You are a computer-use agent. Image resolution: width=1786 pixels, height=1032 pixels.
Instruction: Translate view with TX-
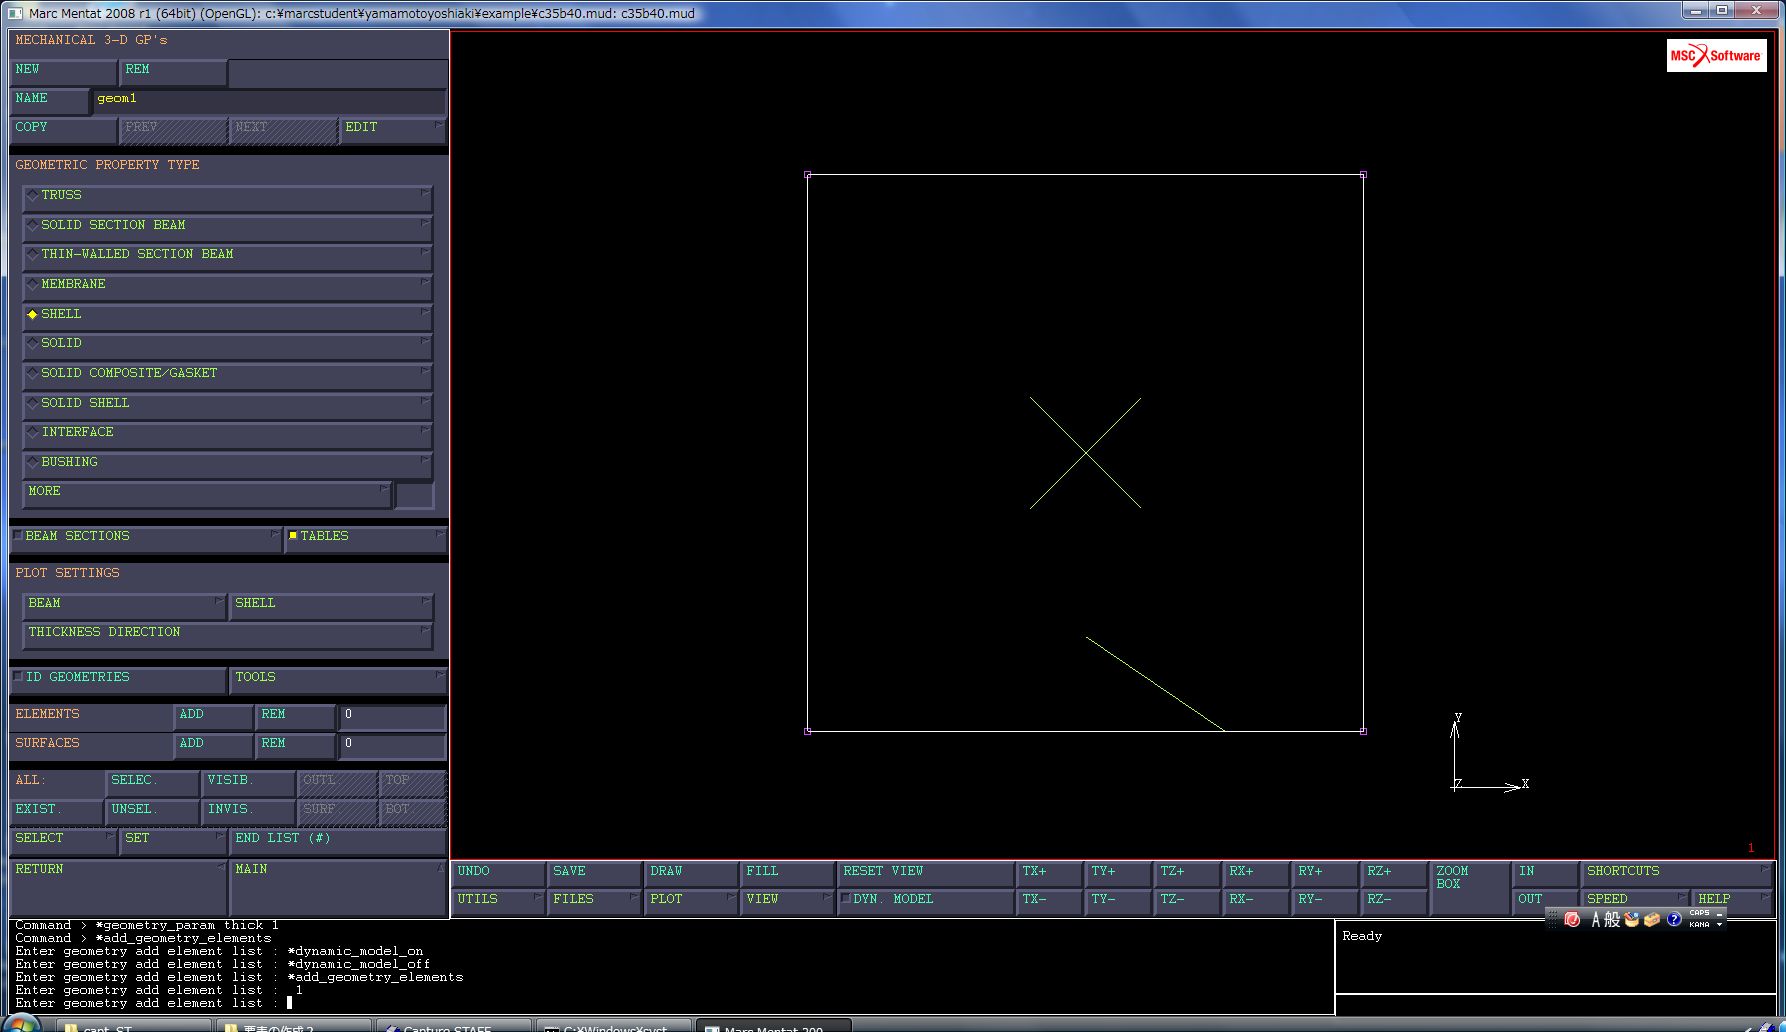click(1048, 900)
